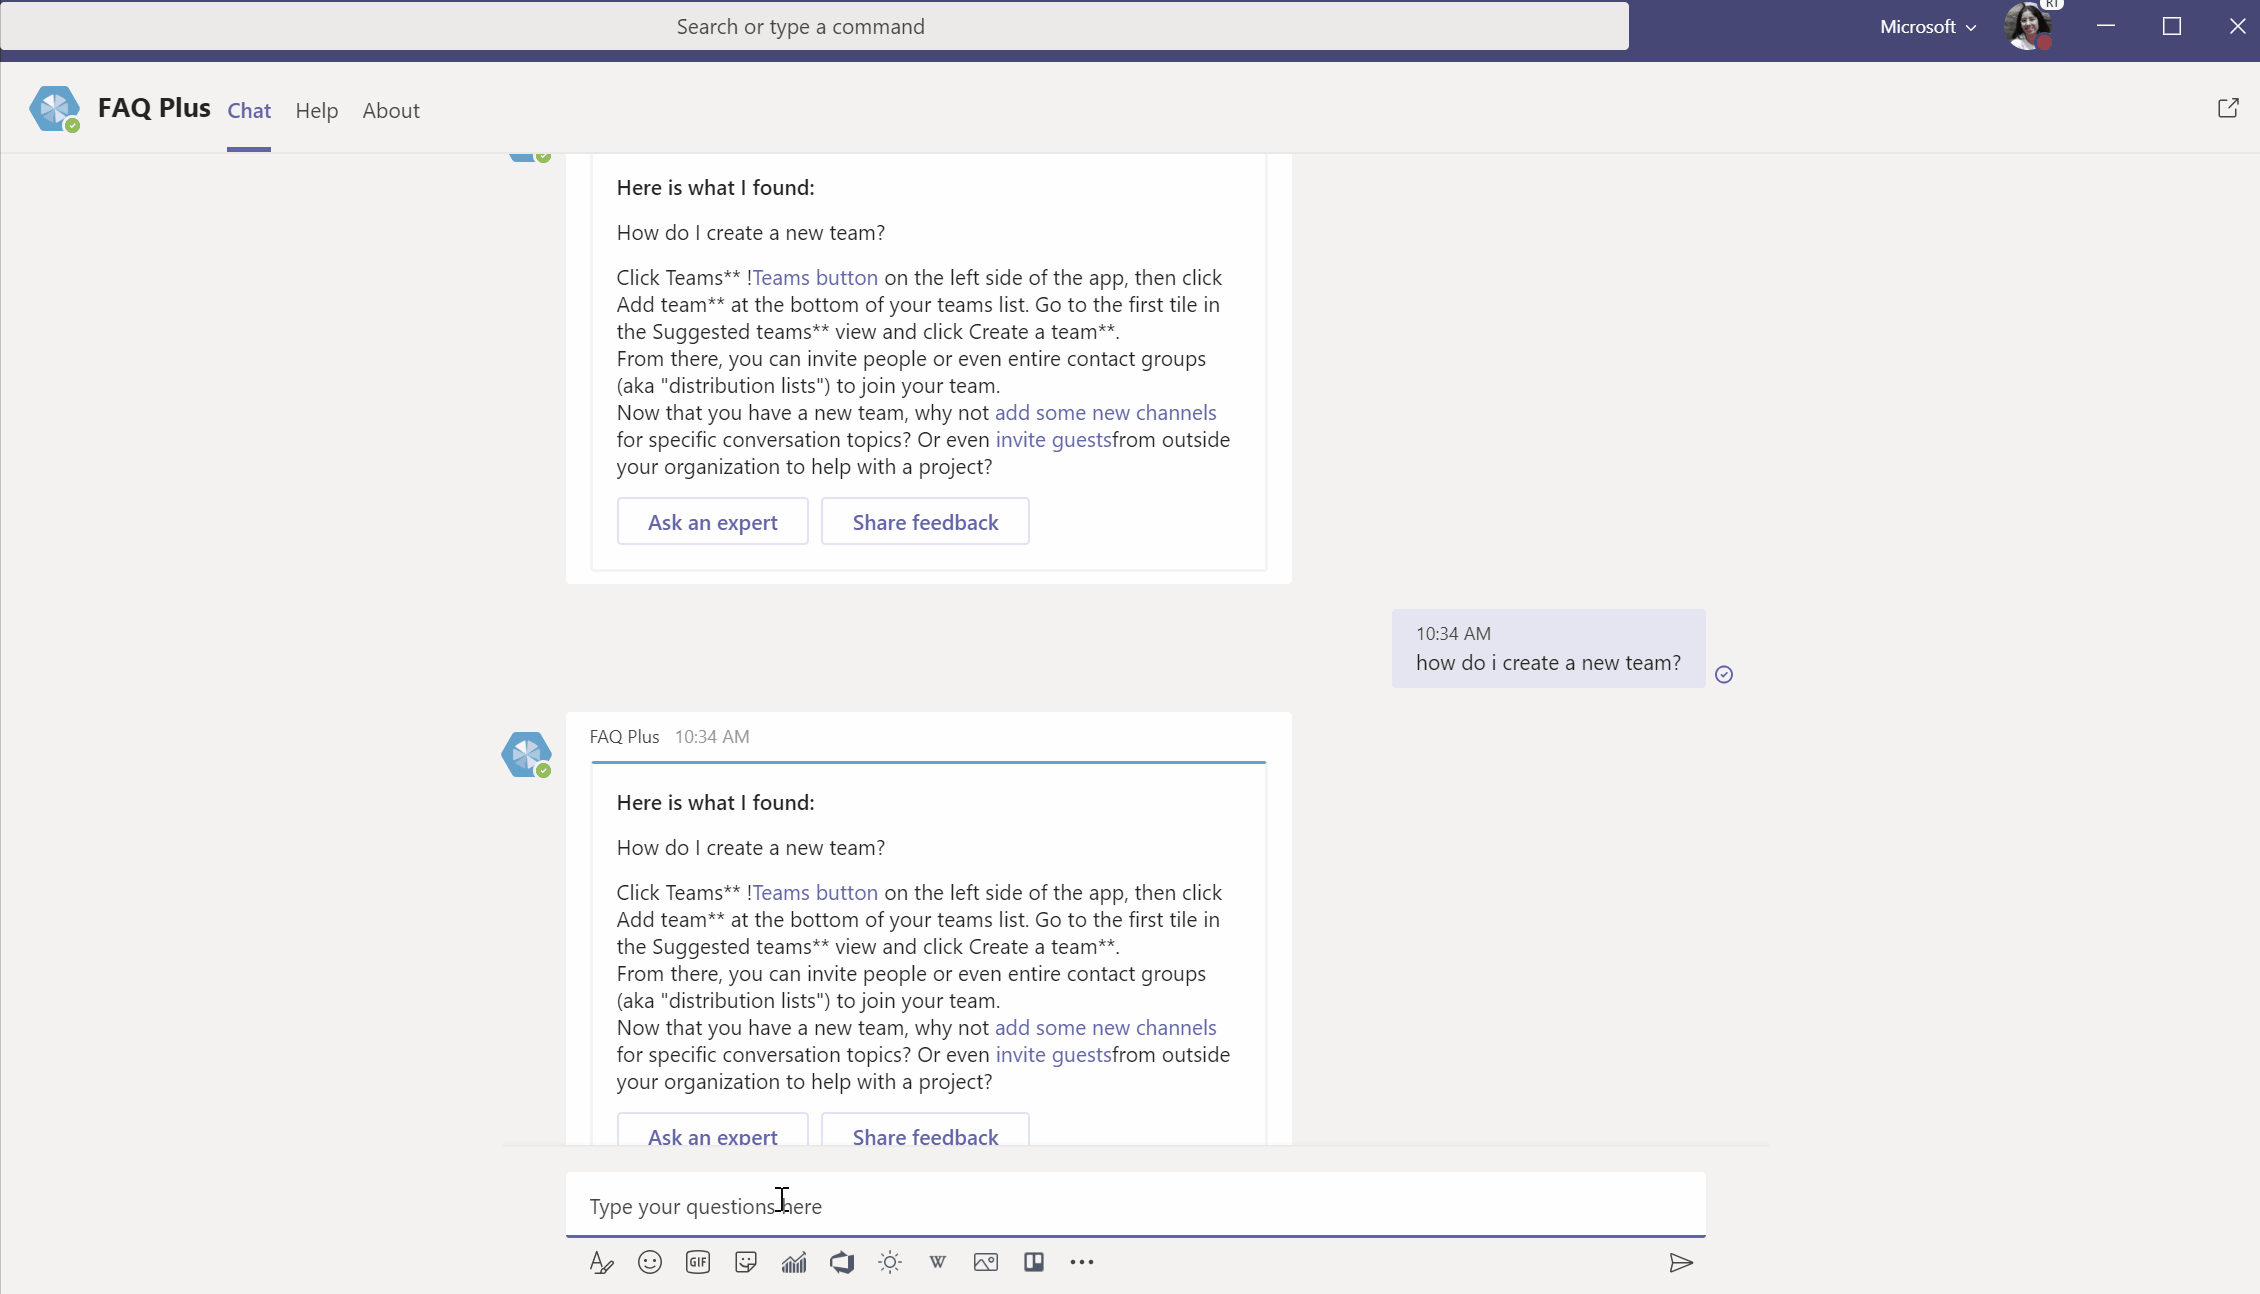Click the Send message arrow button
This screenshot has height=1294, width=2260.
(x=1681, y=1261)
